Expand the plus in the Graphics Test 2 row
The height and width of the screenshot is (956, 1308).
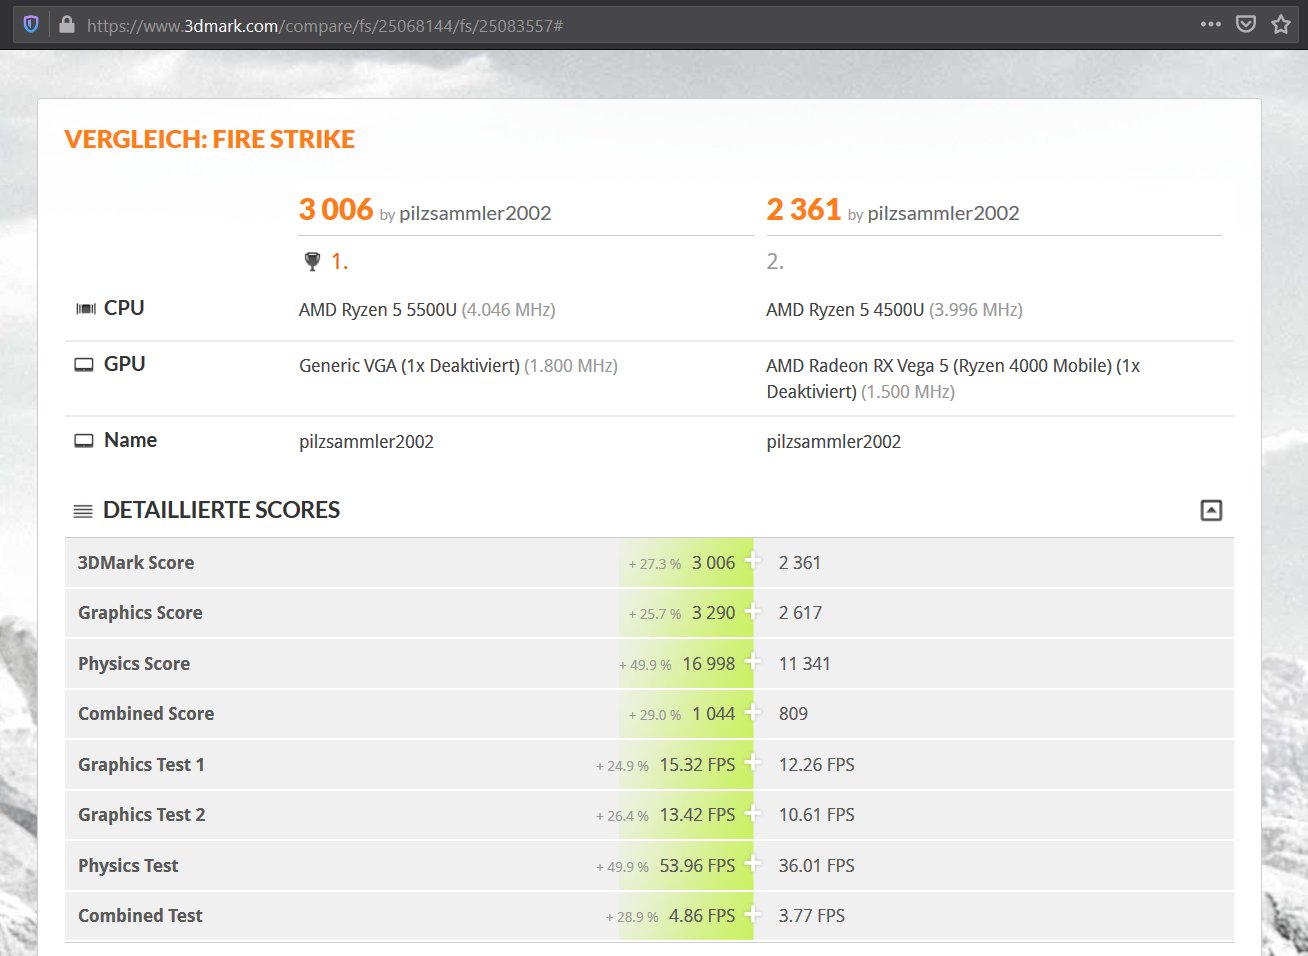(753, 813)
